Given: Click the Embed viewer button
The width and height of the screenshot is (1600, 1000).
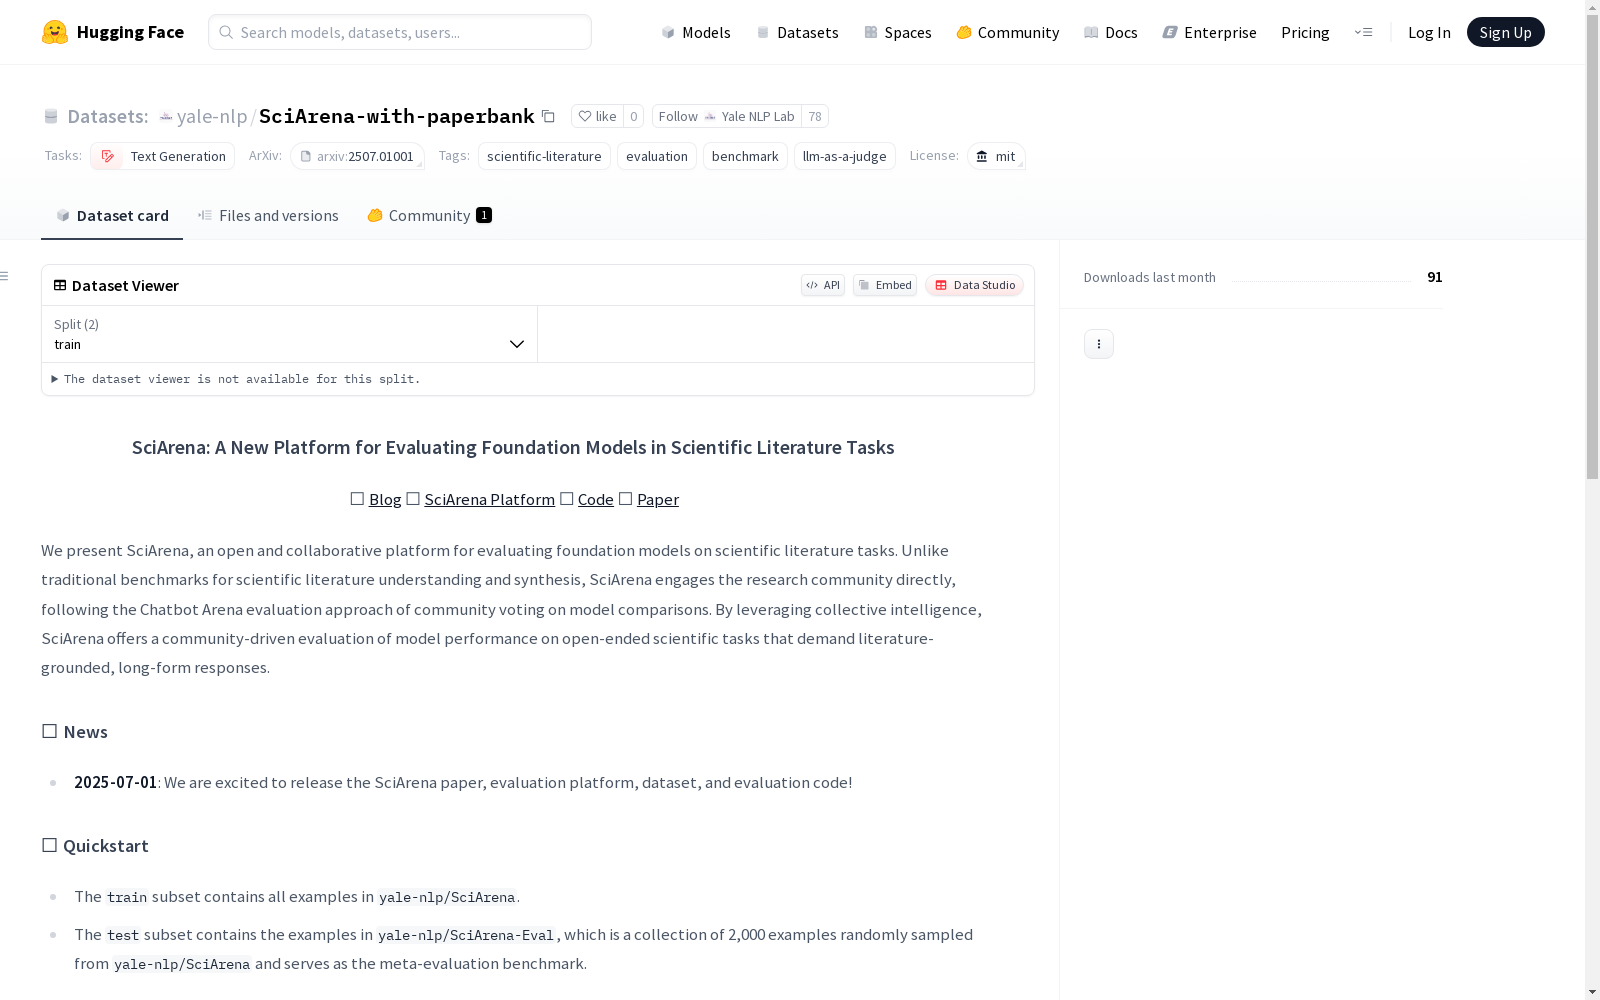Looking at the screenshot, I should click(x=885, y=285).
